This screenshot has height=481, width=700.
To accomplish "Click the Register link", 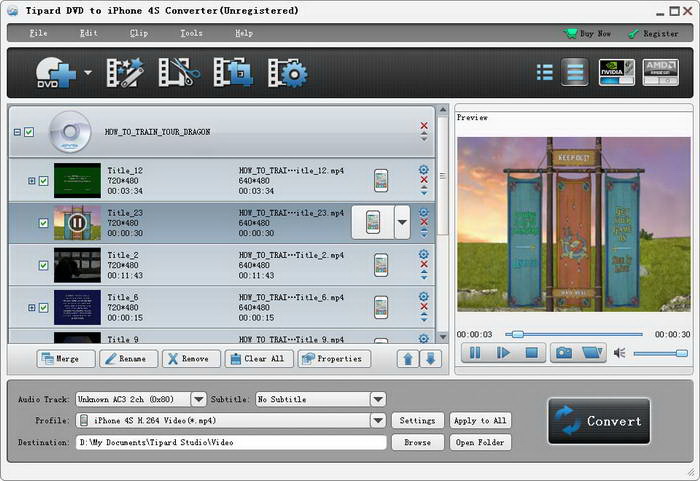I will click(x=653, y=33).
